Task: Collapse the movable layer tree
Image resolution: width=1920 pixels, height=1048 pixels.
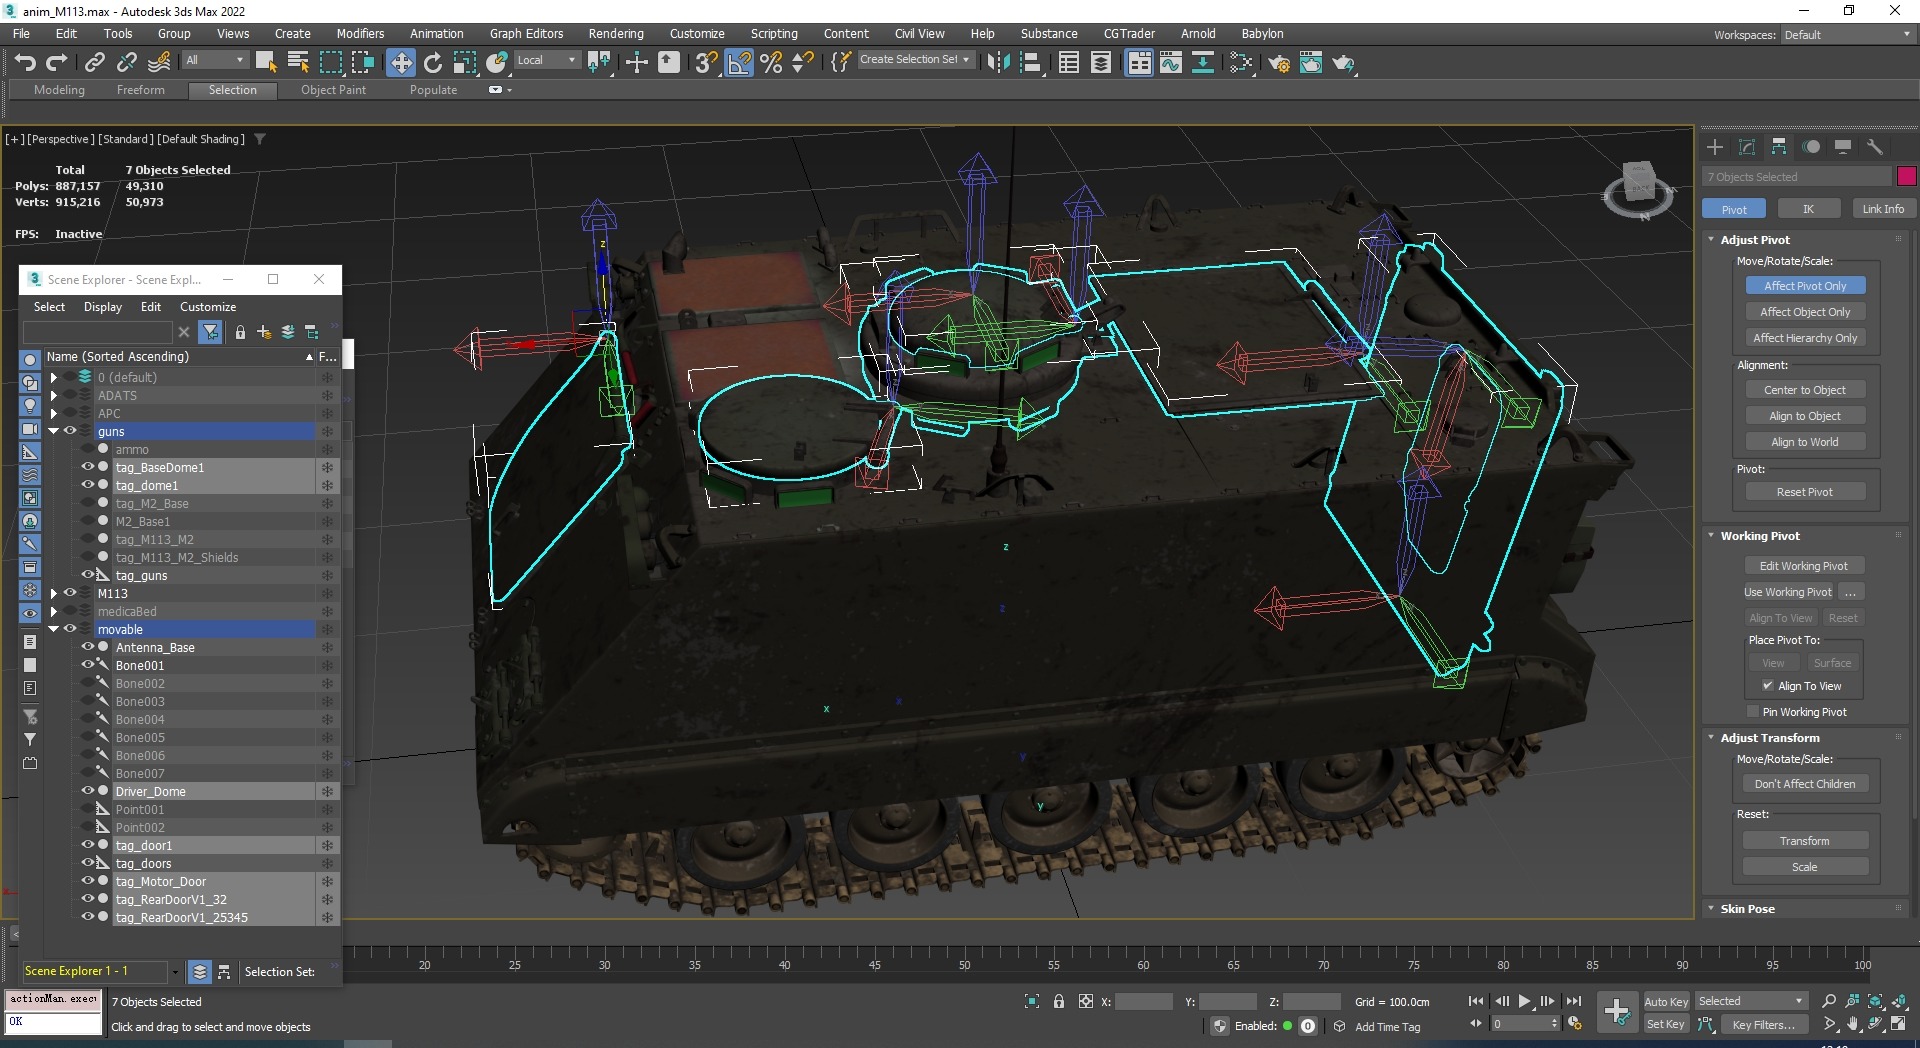Action: (54, 629)
